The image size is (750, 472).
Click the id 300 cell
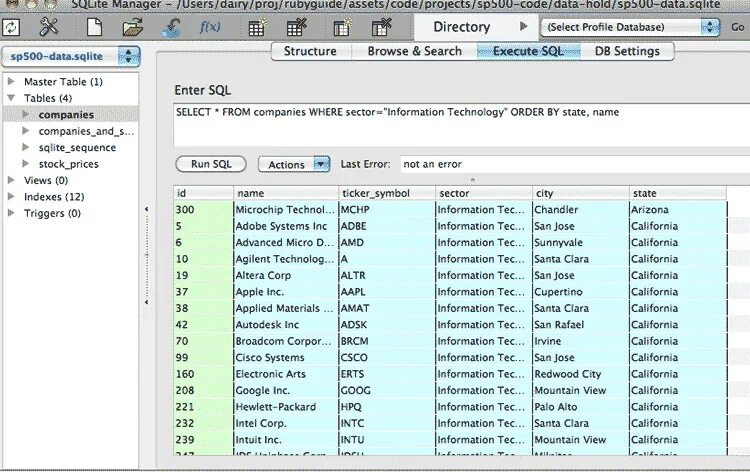coord(203,209)
